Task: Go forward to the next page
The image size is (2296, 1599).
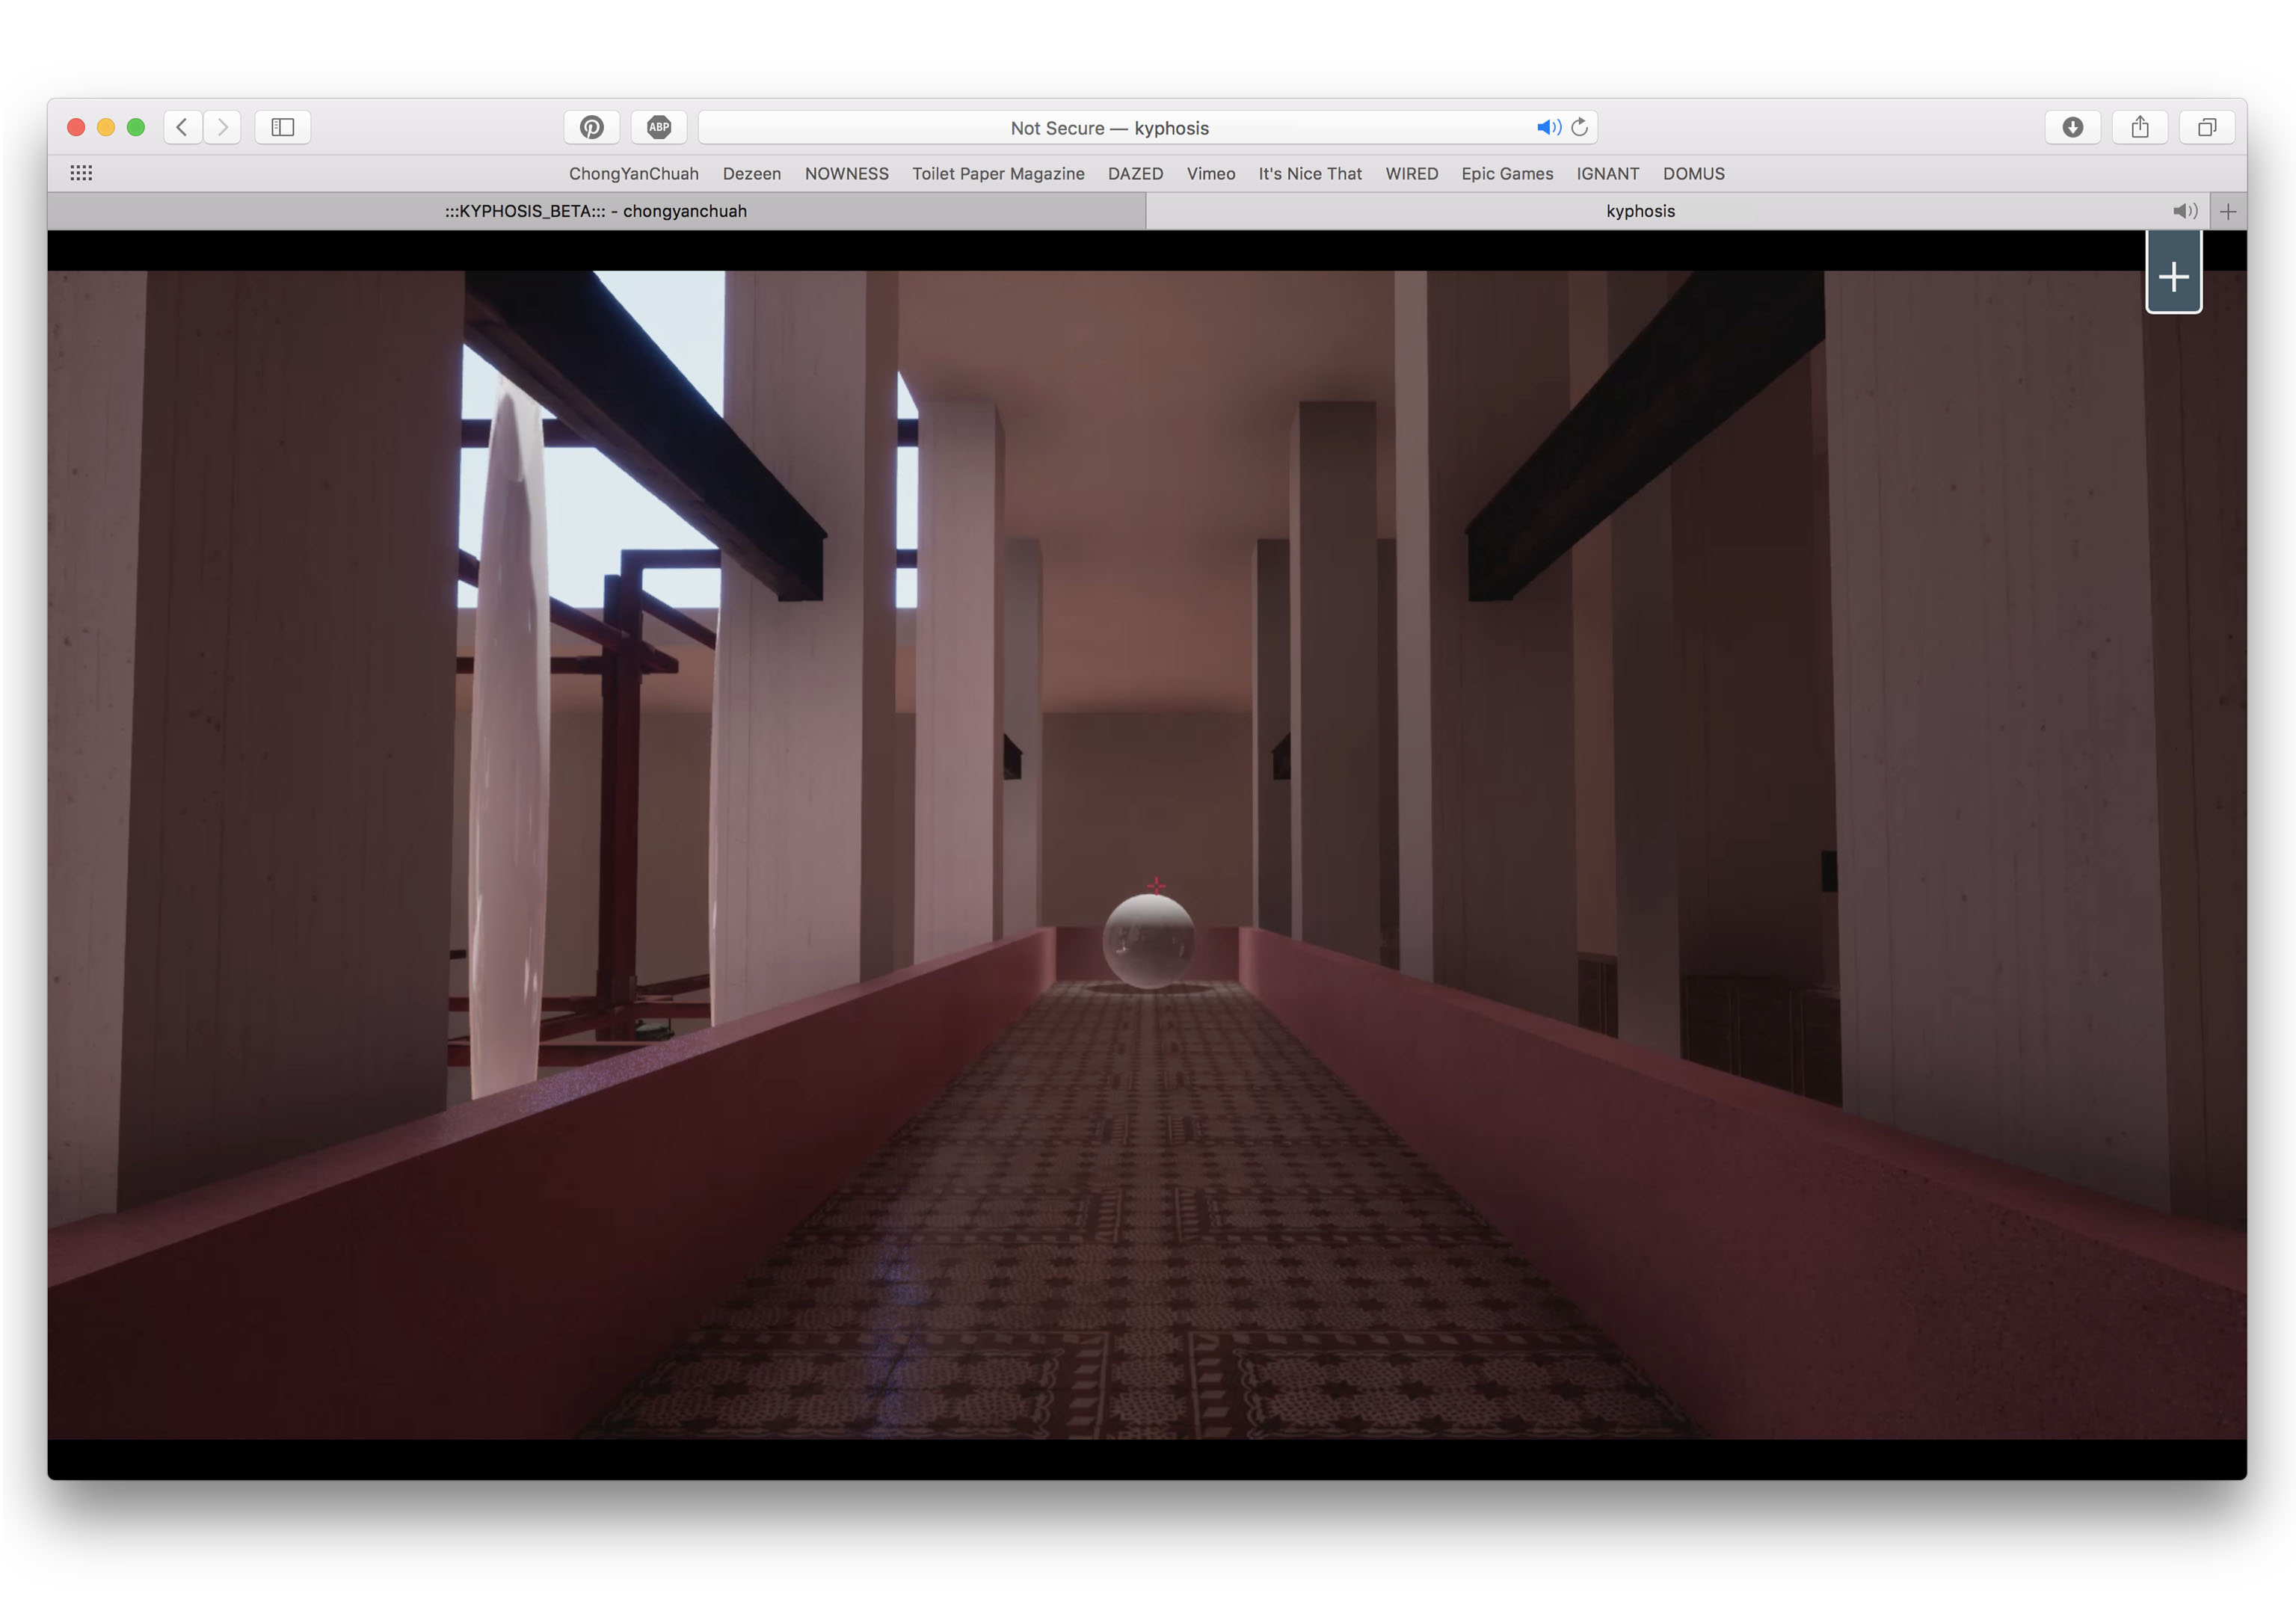Action: [x=222, y=127]
